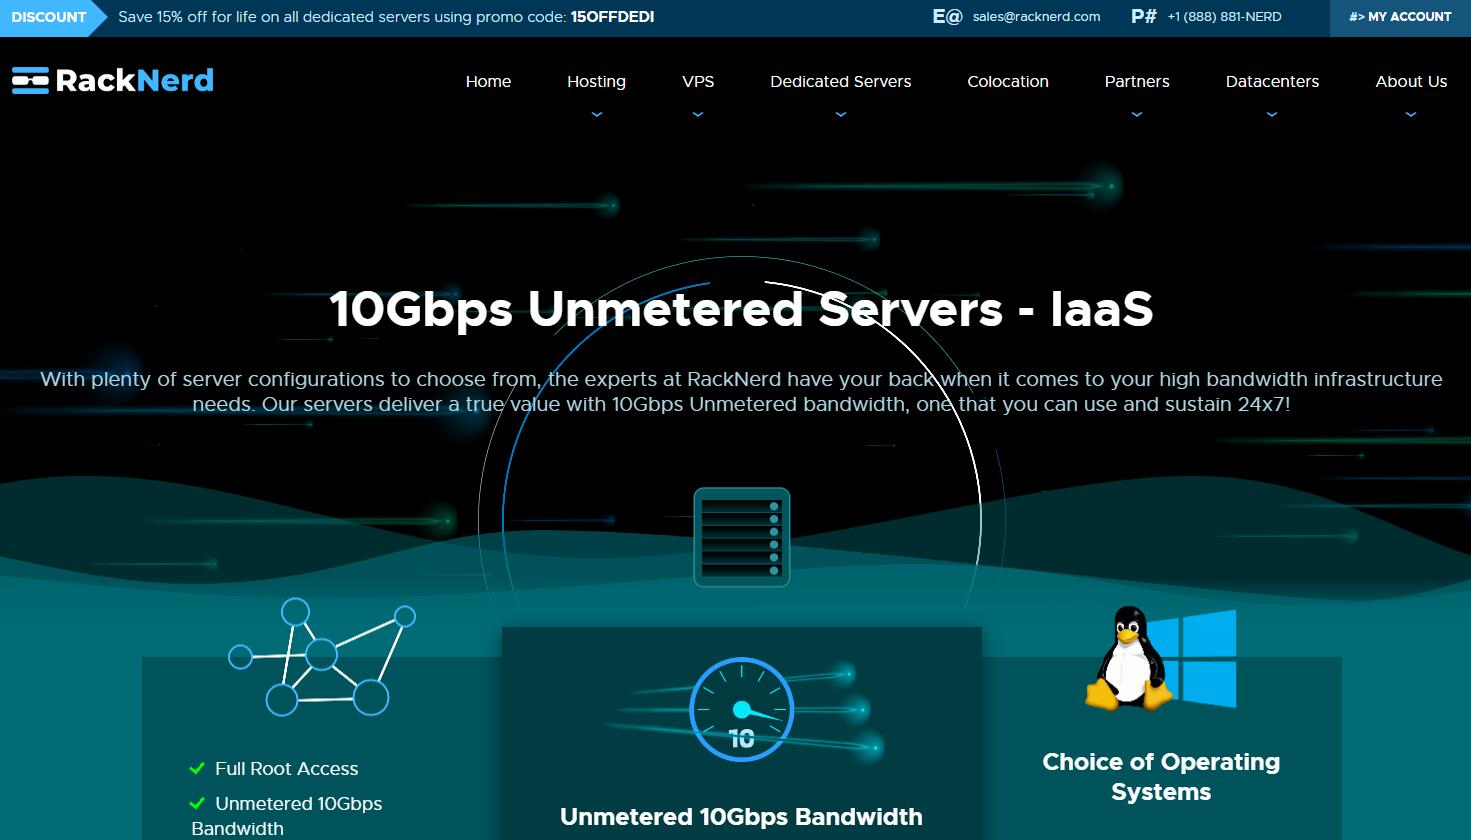Click the RackNerd logo
1471x840 pixels.
tap(113, 80)
